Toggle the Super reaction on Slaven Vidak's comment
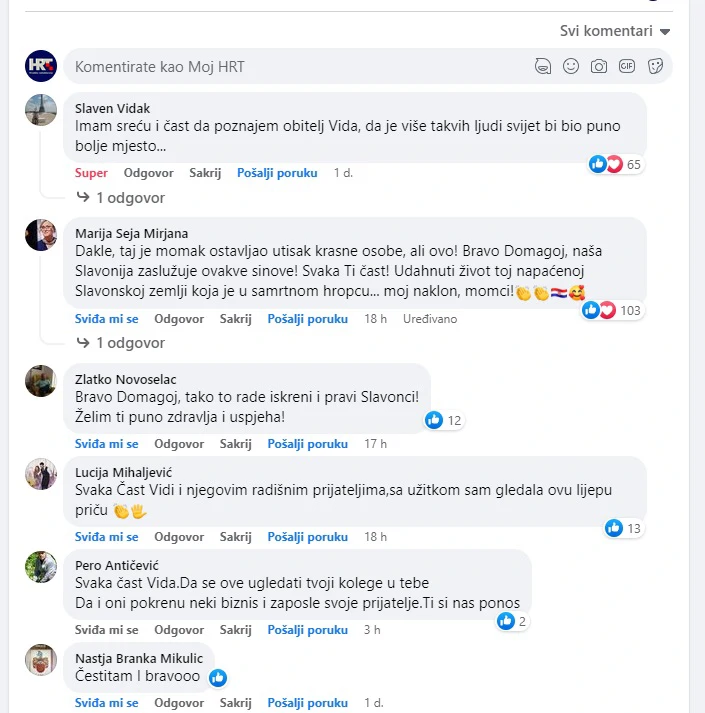The image size is (705, 713). [x=91, y=173]
